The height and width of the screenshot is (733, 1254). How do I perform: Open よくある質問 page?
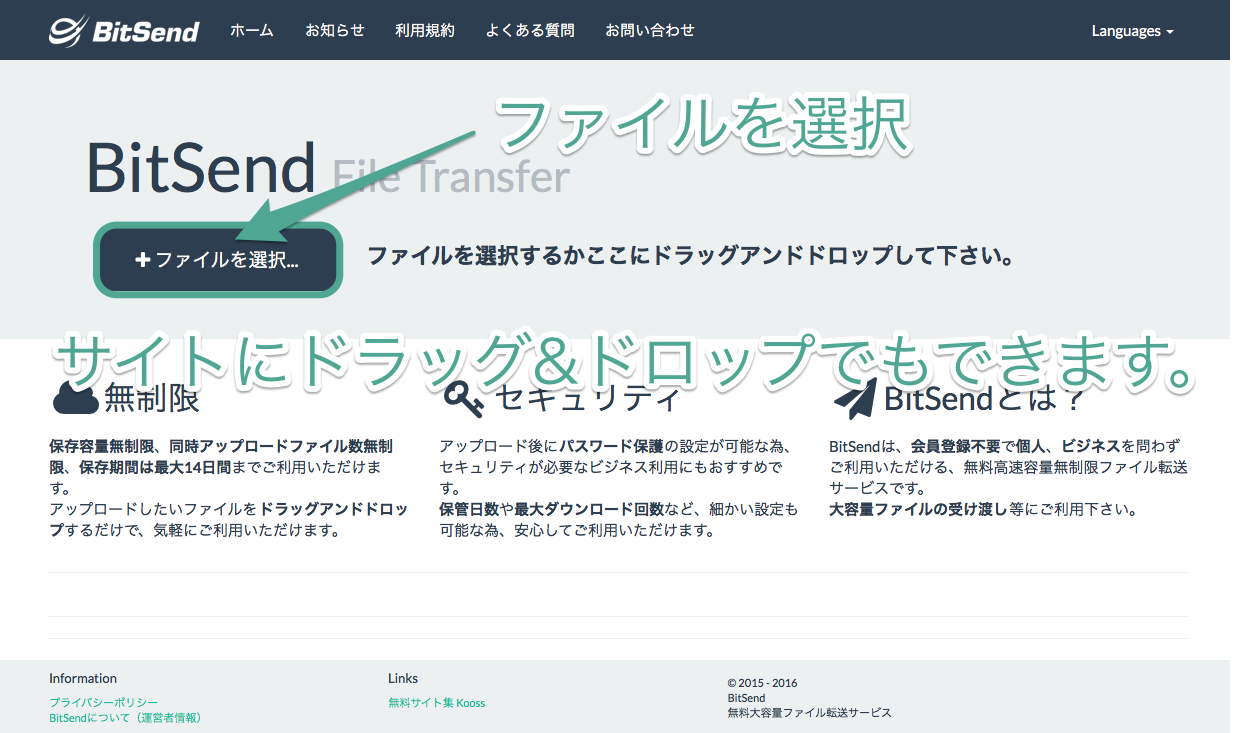point(529,30)
